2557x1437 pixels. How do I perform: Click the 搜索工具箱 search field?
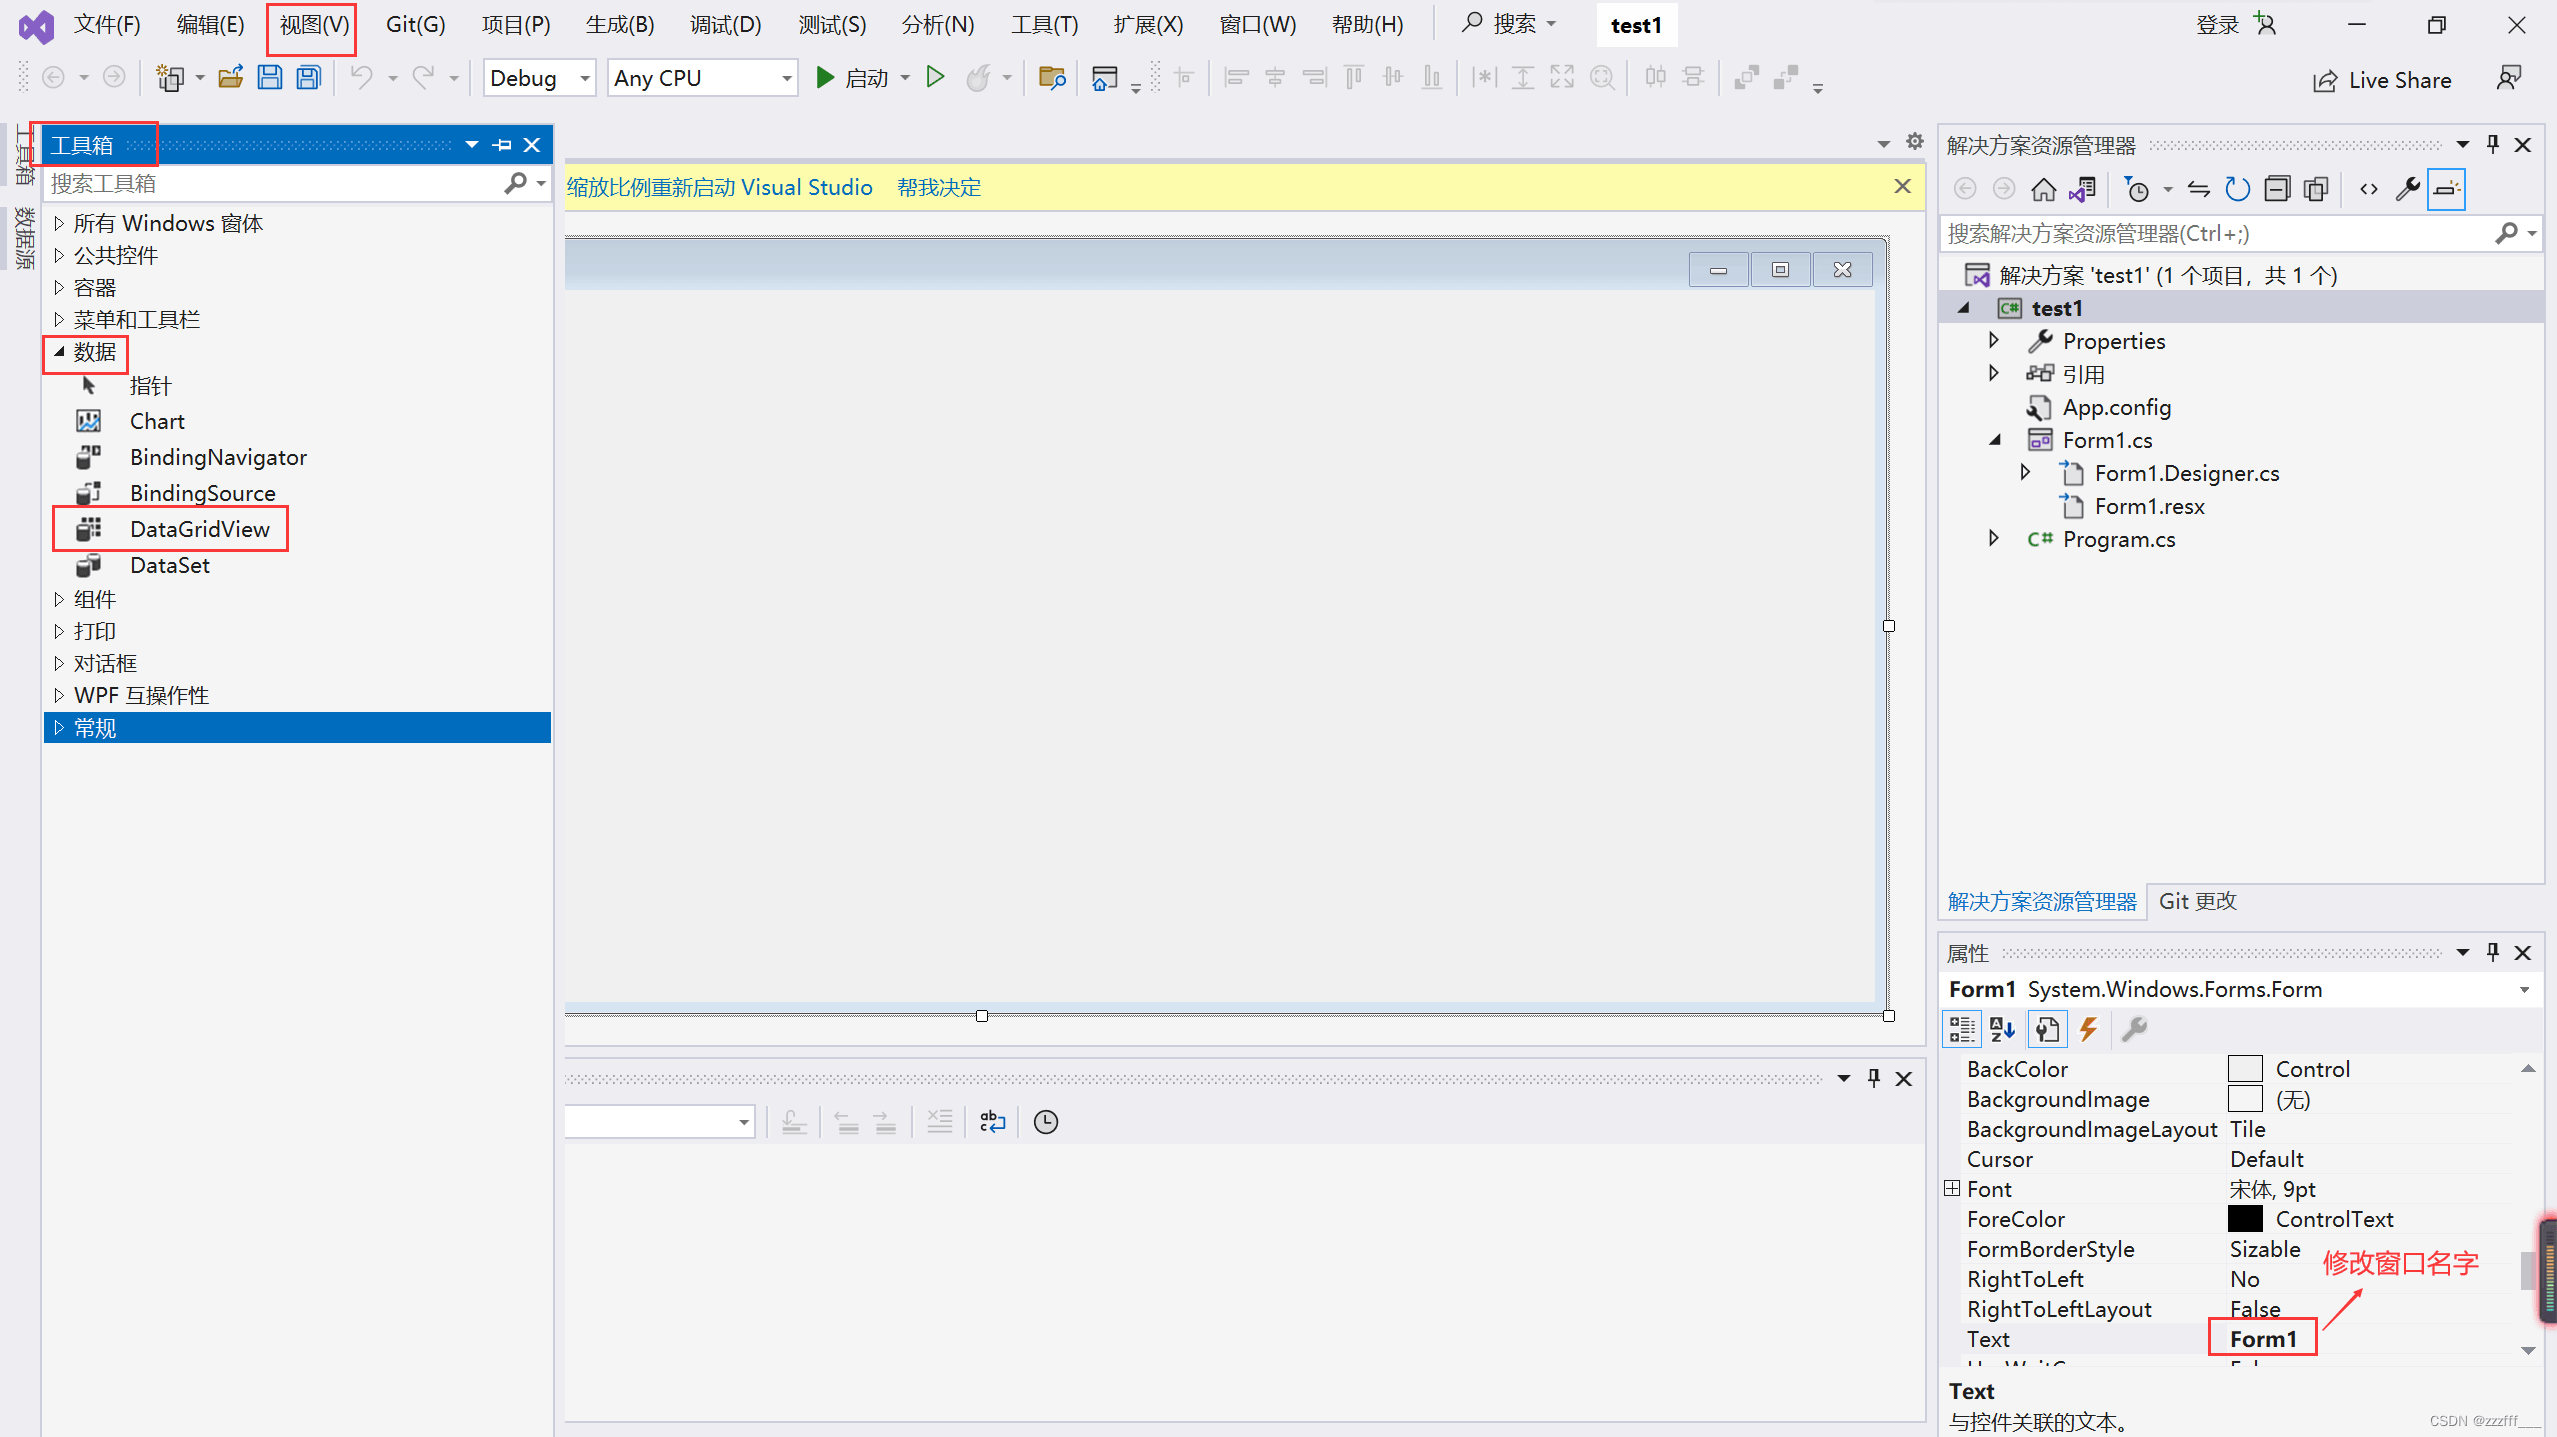275,183
